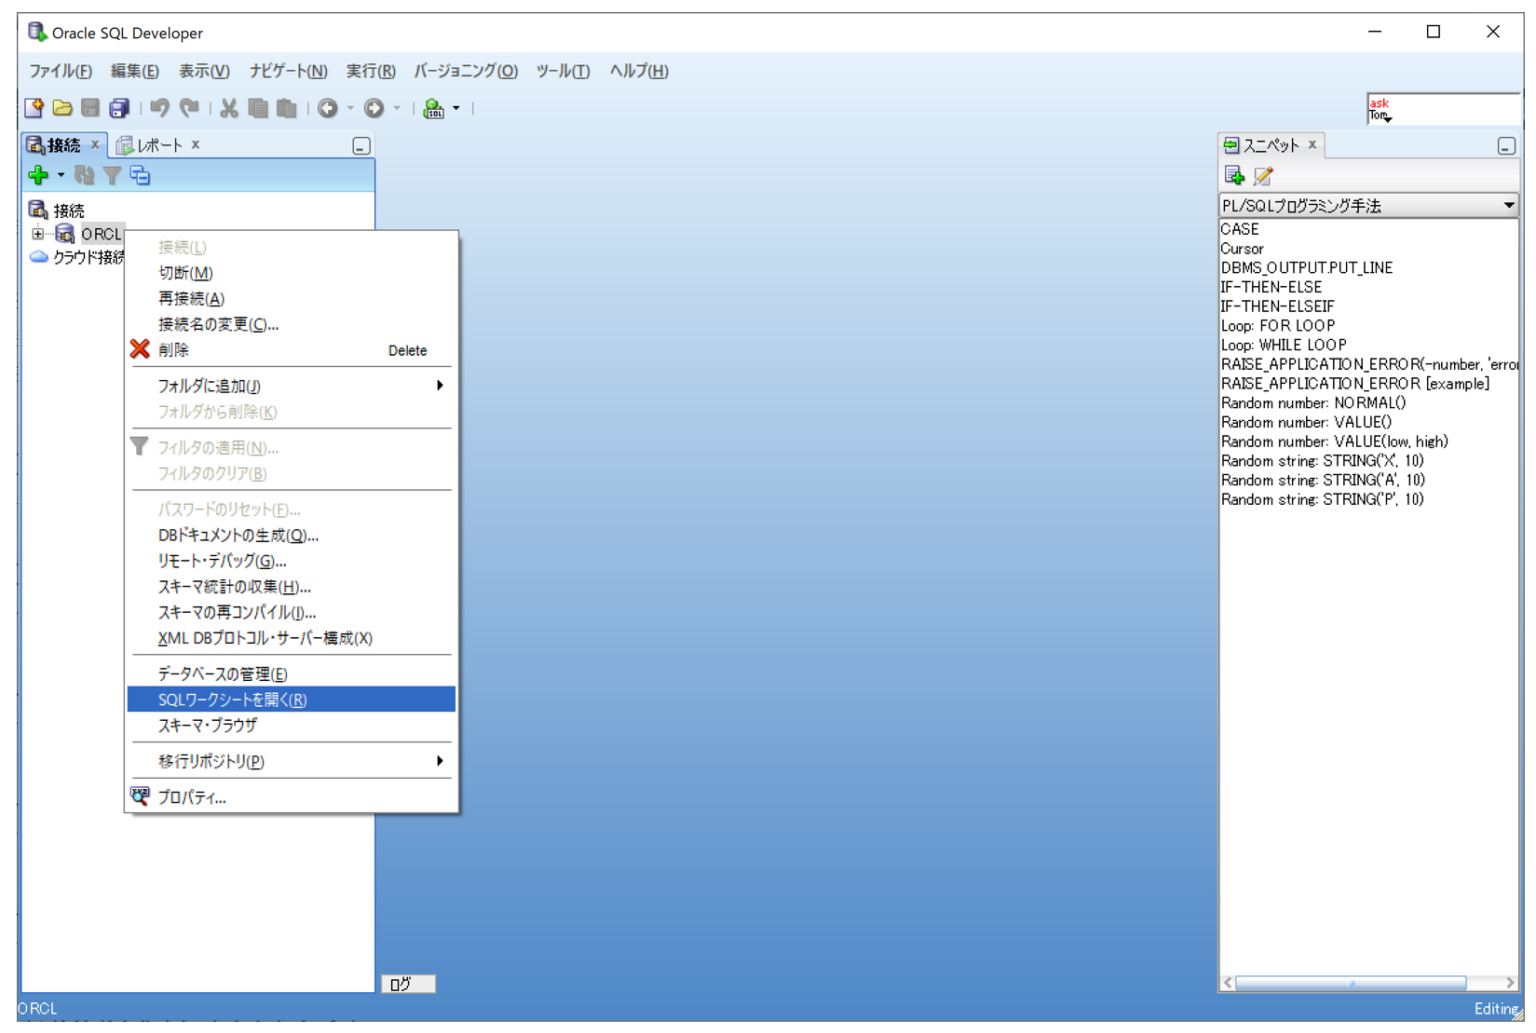This screenshot has width=1536, height=1033.
Task: Expand the ORCL connection tree node
Action: pyautogui.click(x=38, y=234)
